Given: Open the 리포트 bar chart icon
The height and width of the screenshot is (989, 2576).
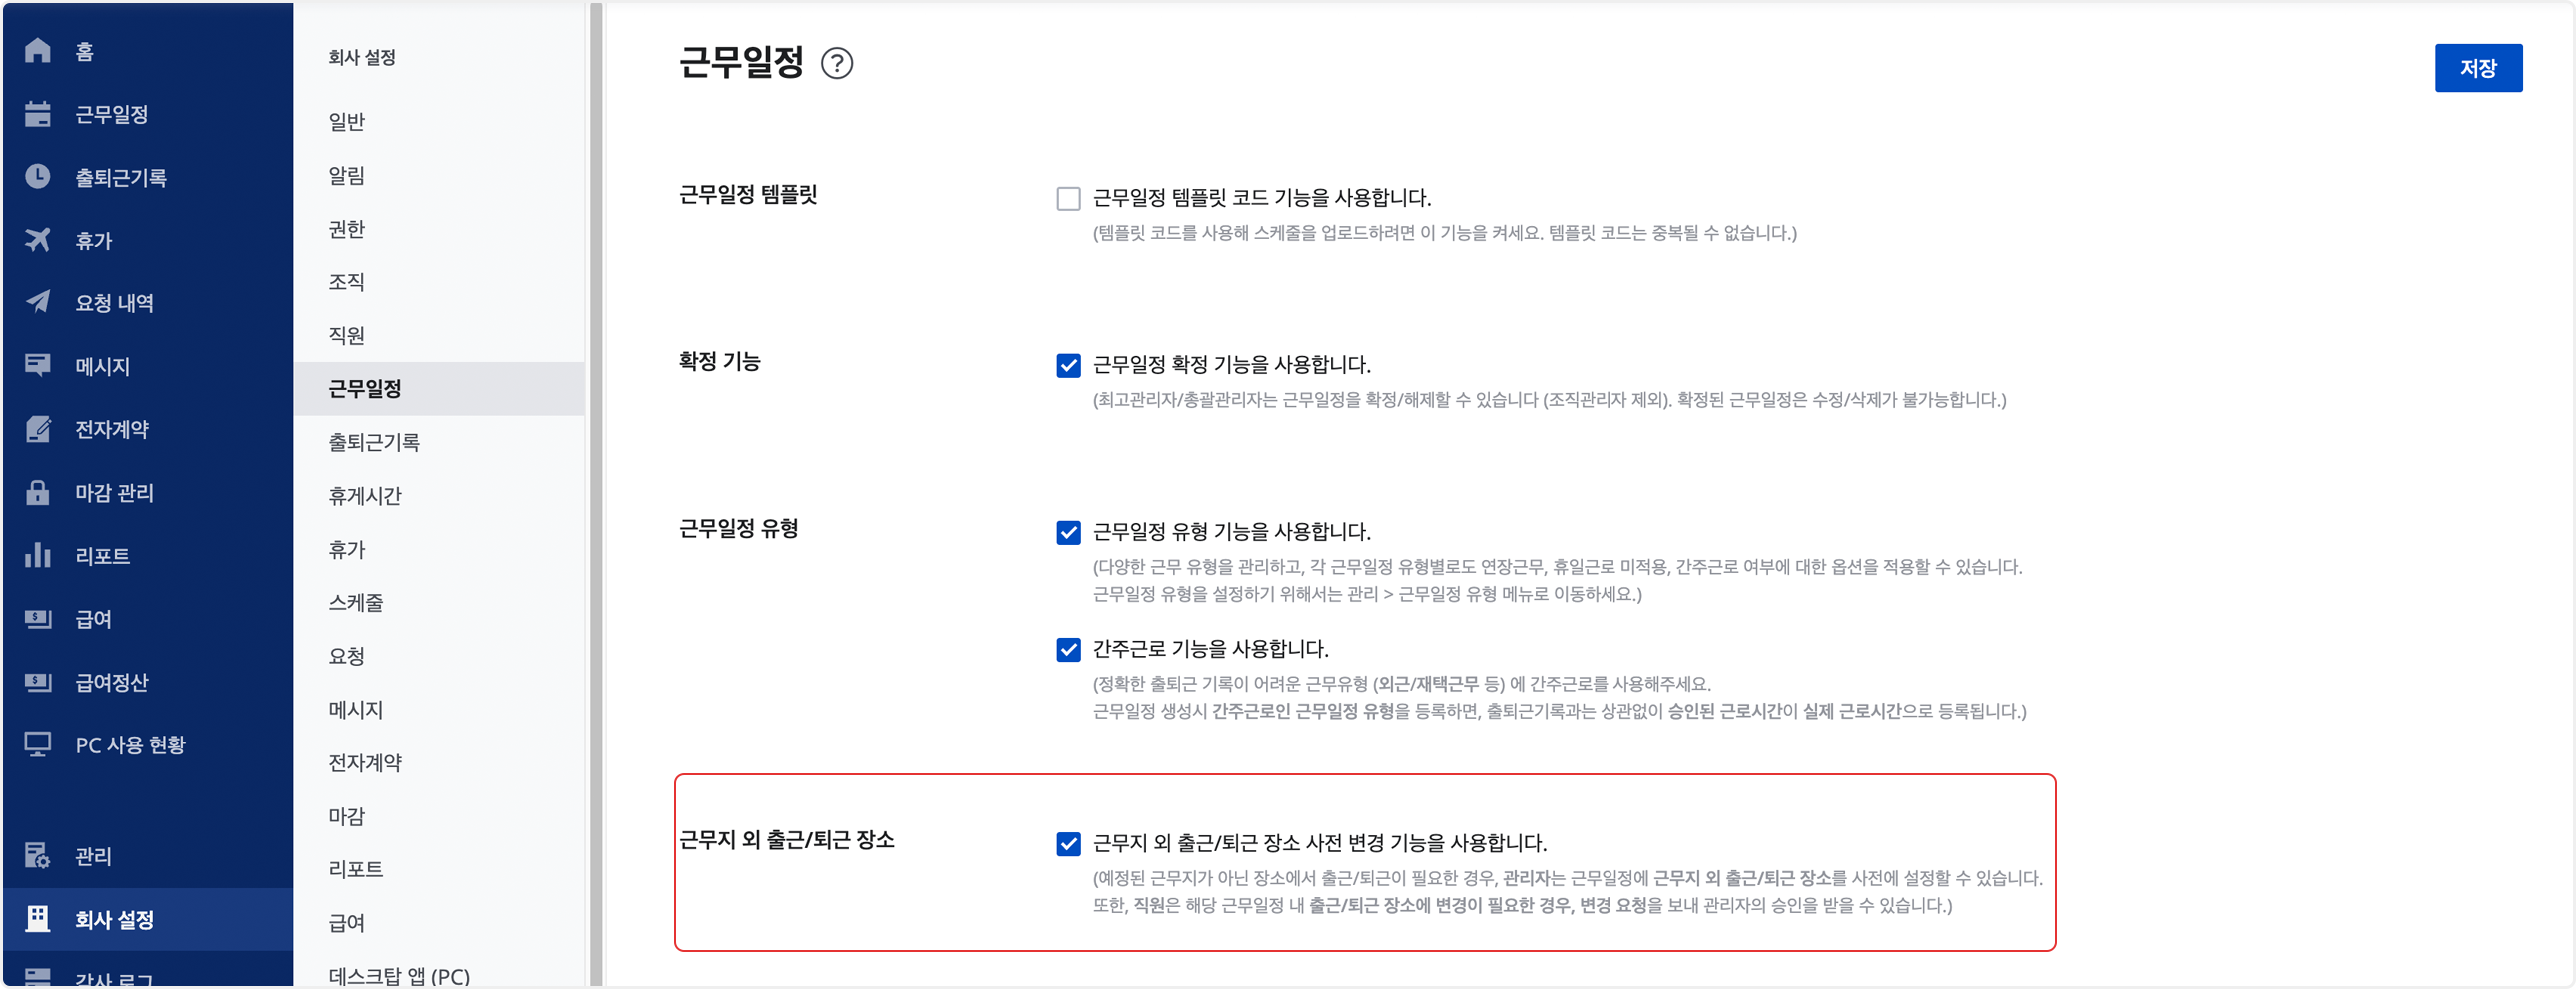Looking at the screenshot, I should coord(38,556).
